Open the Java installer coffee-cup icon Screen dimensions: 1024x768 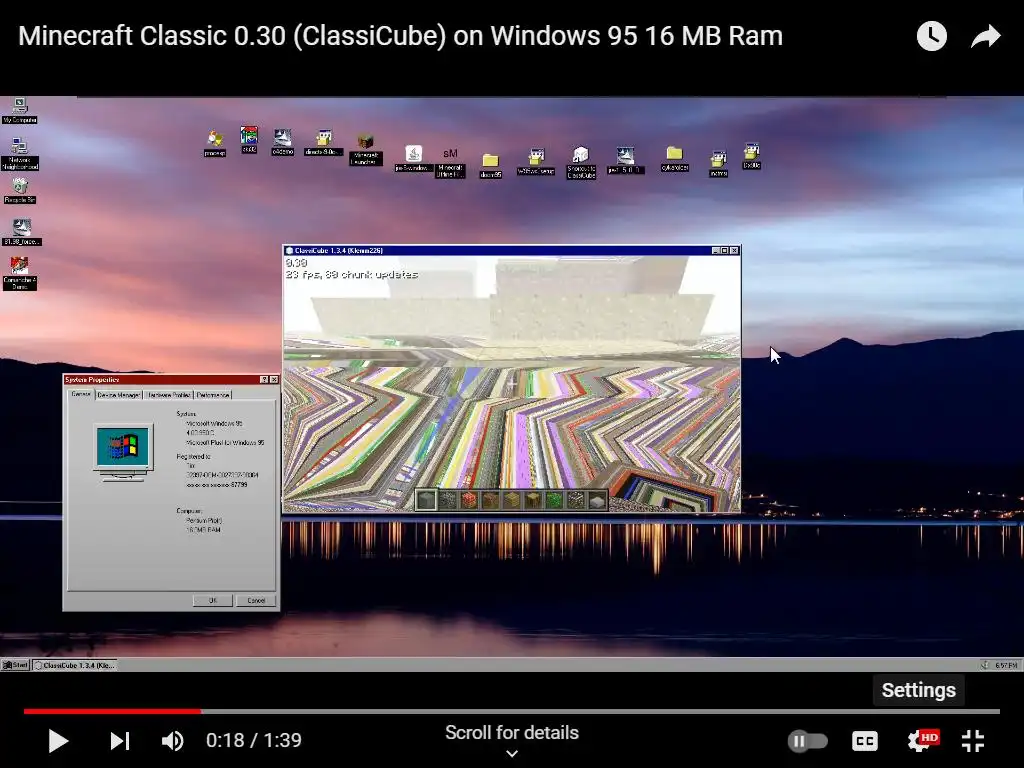click(413, 159)
